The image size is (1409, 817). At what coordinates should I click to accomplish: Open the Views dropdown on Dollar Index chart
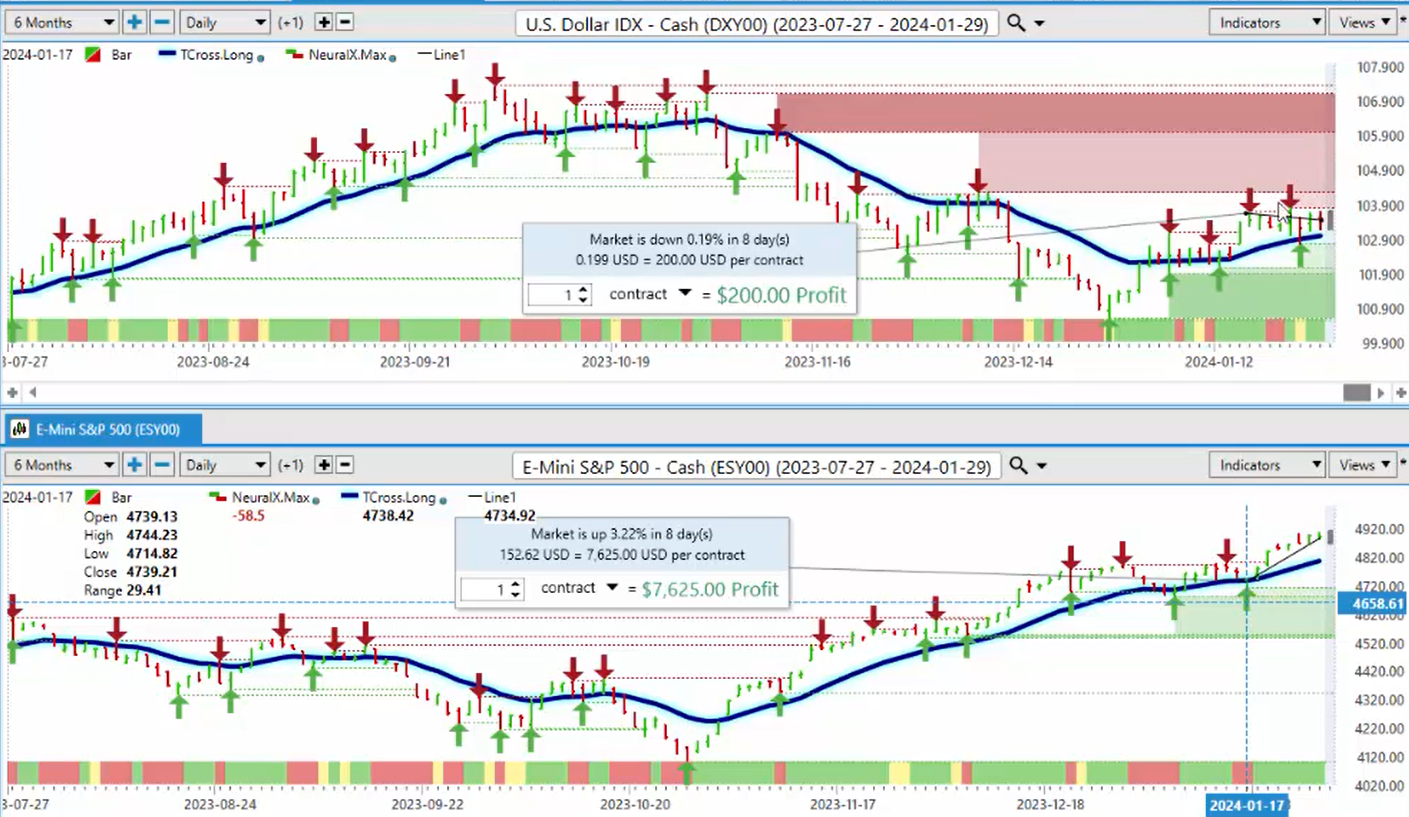coord(1365,21)
